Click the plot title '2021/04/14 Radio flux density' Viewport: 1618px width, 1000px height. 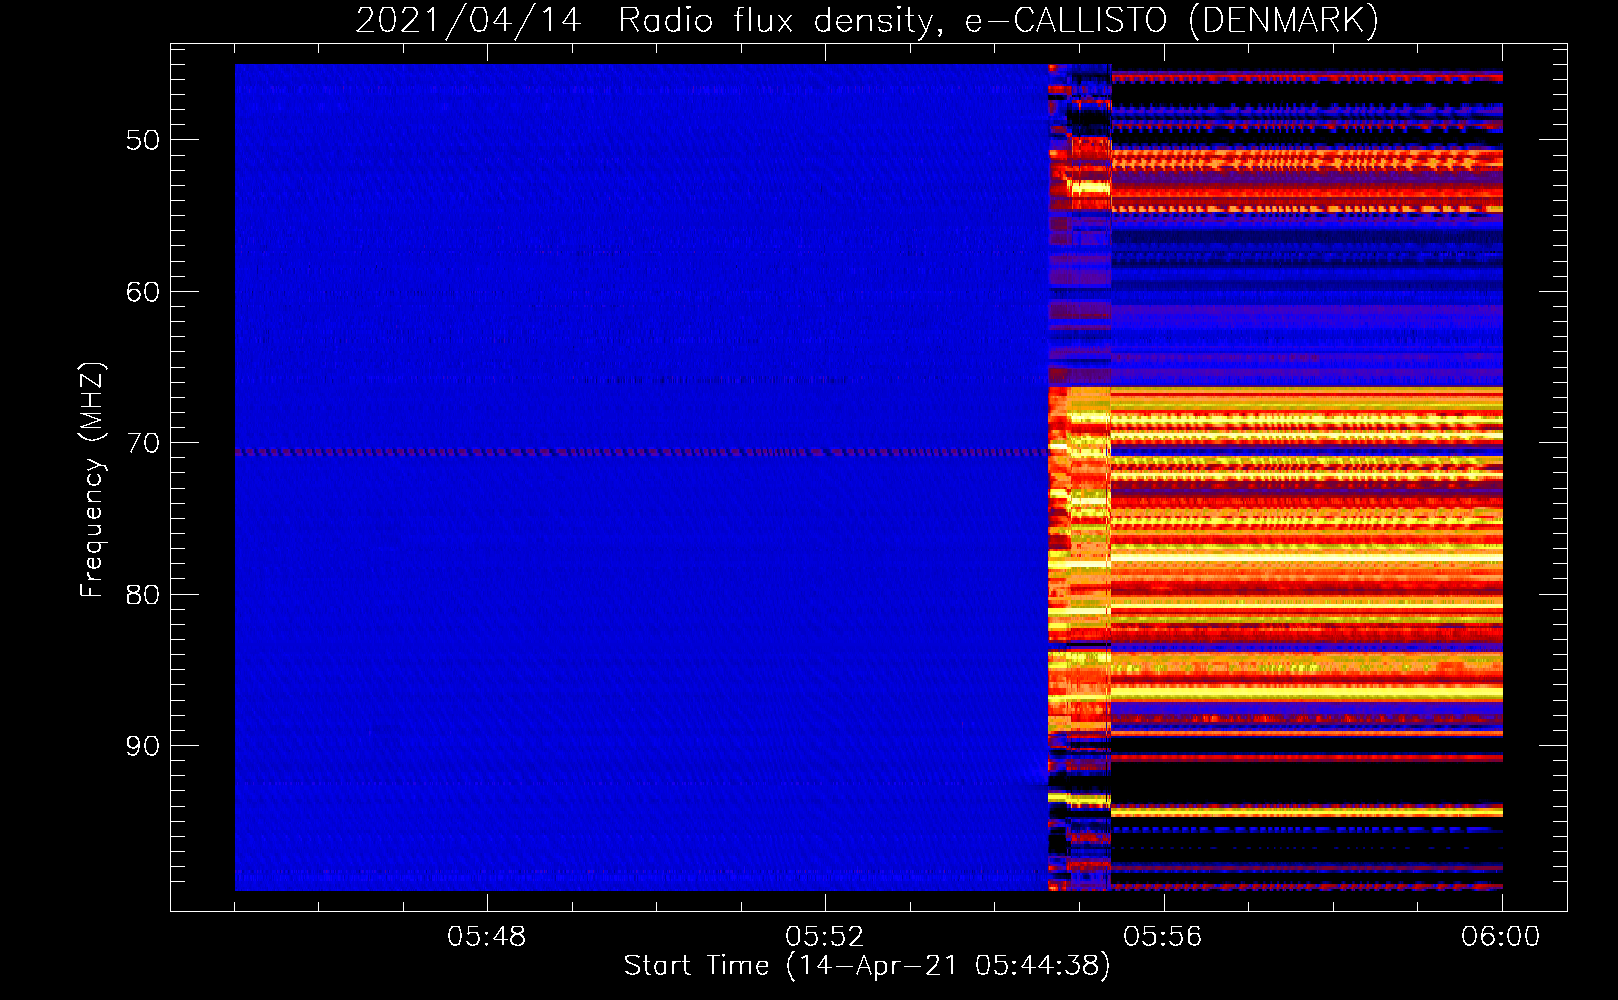pyautogui.click(x=867, y=20)
